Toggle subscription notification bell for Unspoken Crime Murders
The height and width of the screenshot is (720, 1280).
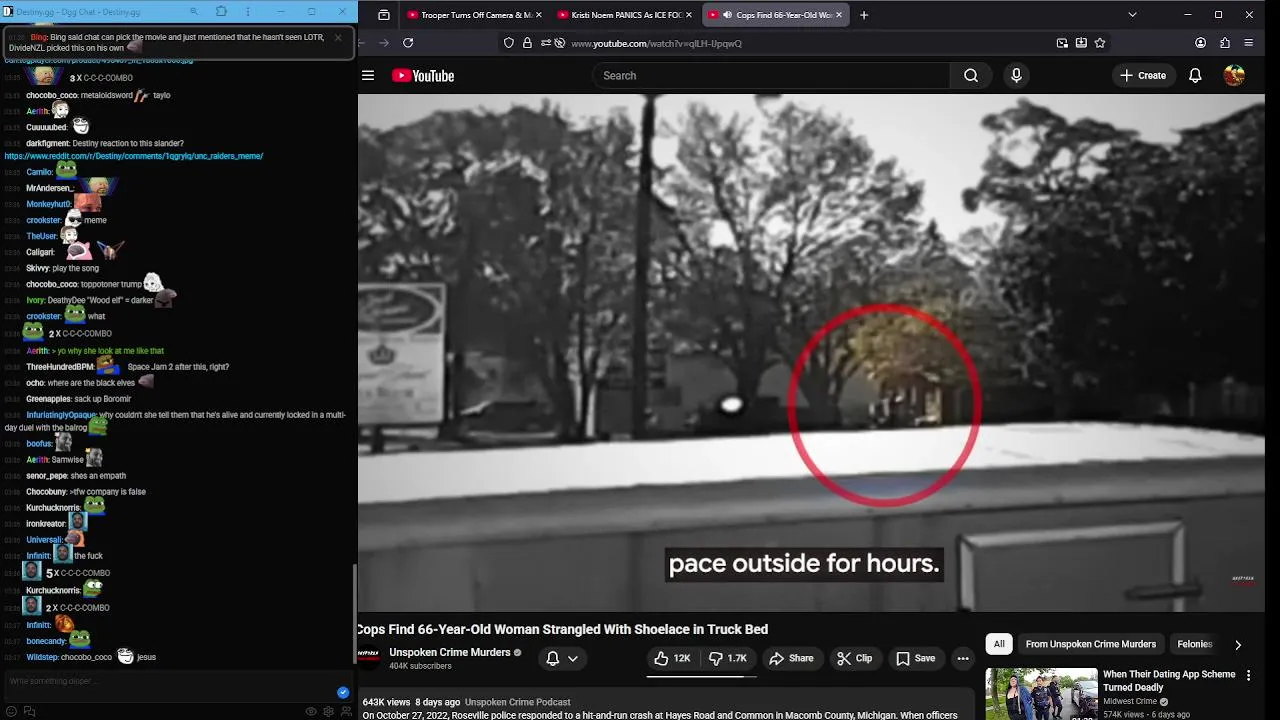click(x=552, y=658)
